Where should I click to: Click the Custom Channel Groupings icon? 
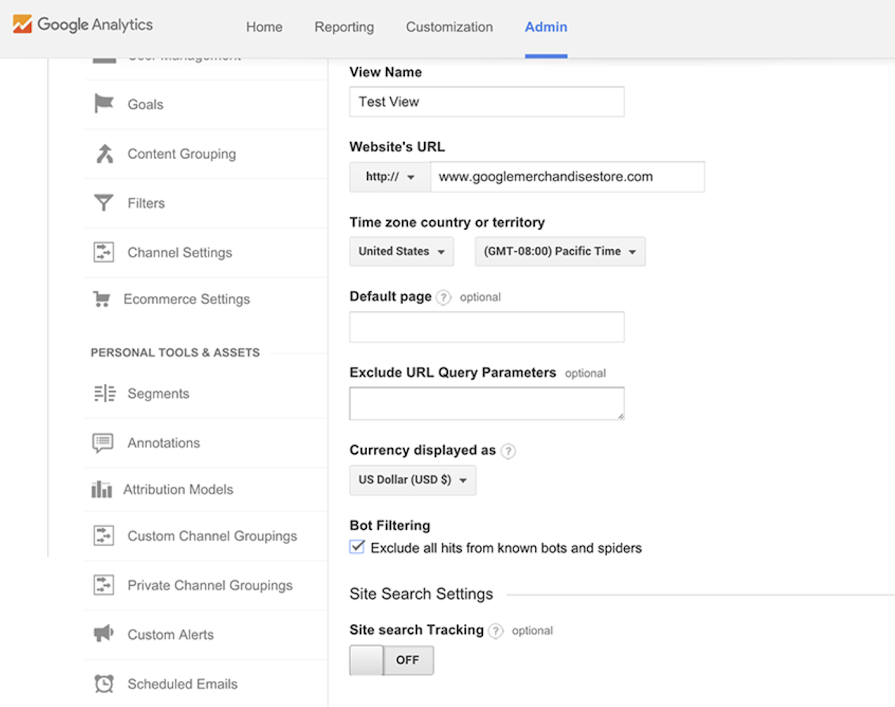pyautogui.click(x=103, y=536)
